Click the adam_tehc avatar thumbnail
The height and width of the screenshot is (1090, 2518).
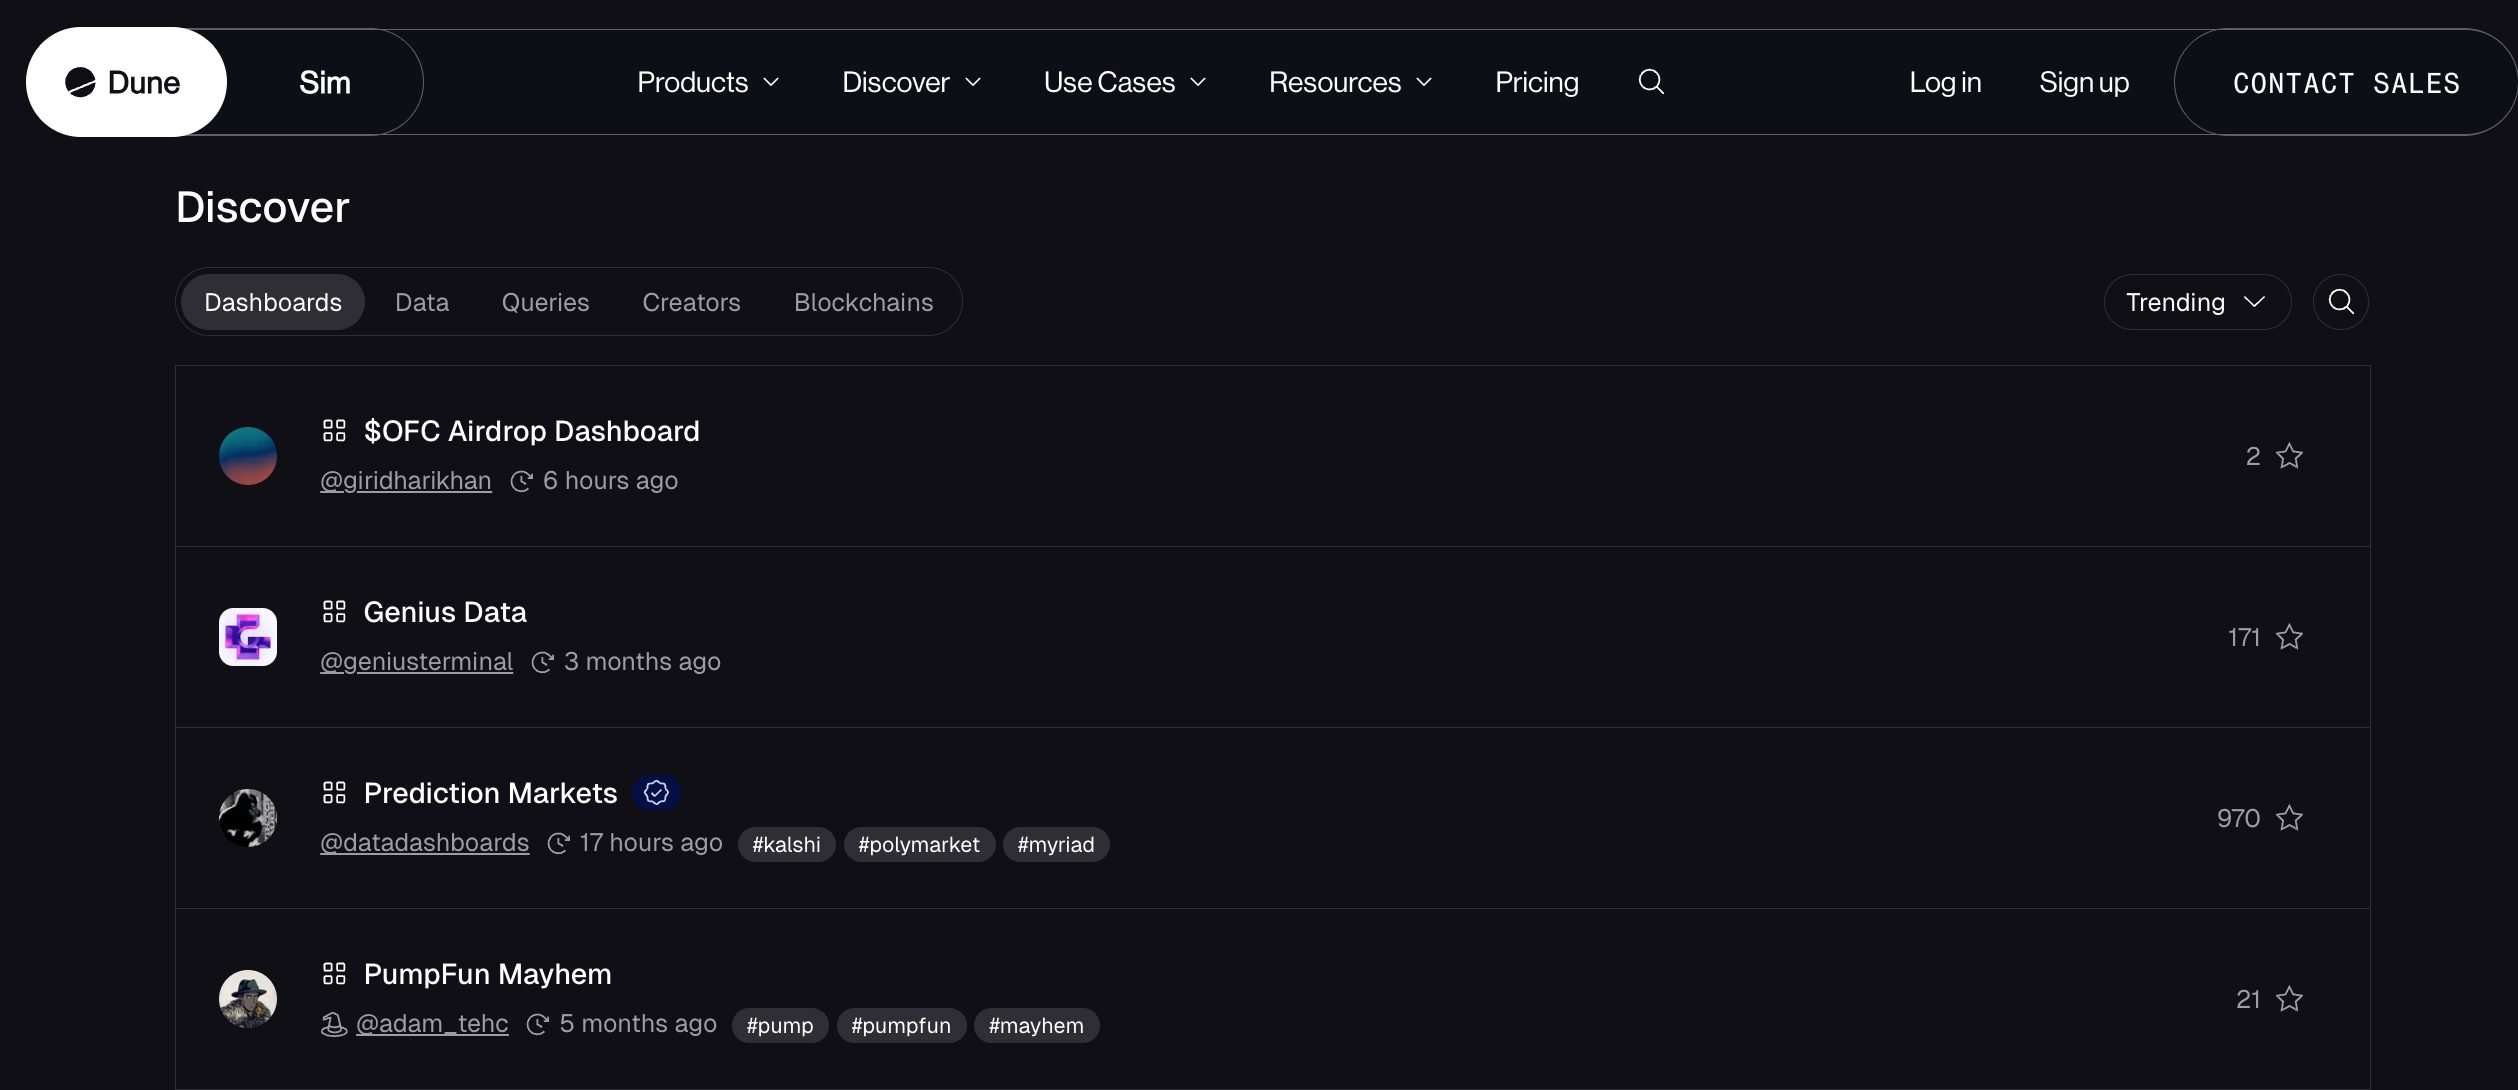tap(248, 999)
